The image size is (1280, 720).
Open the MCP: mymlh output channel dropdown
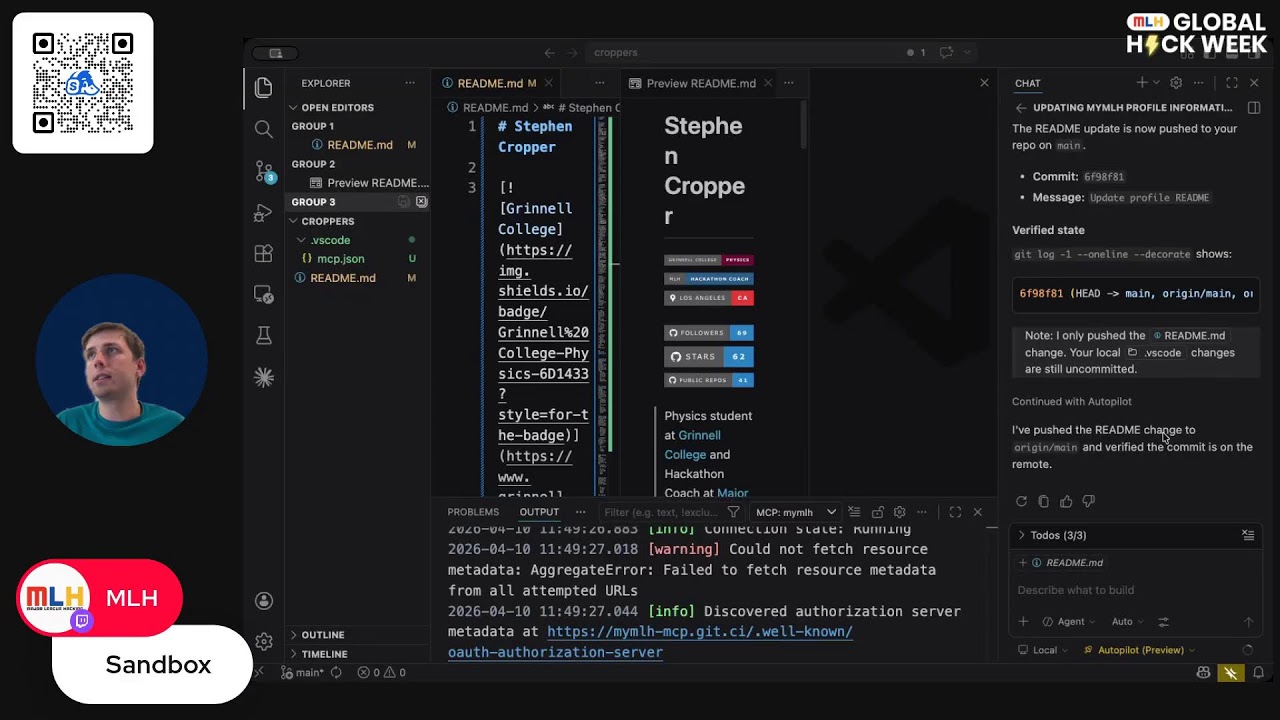(796, 512)
